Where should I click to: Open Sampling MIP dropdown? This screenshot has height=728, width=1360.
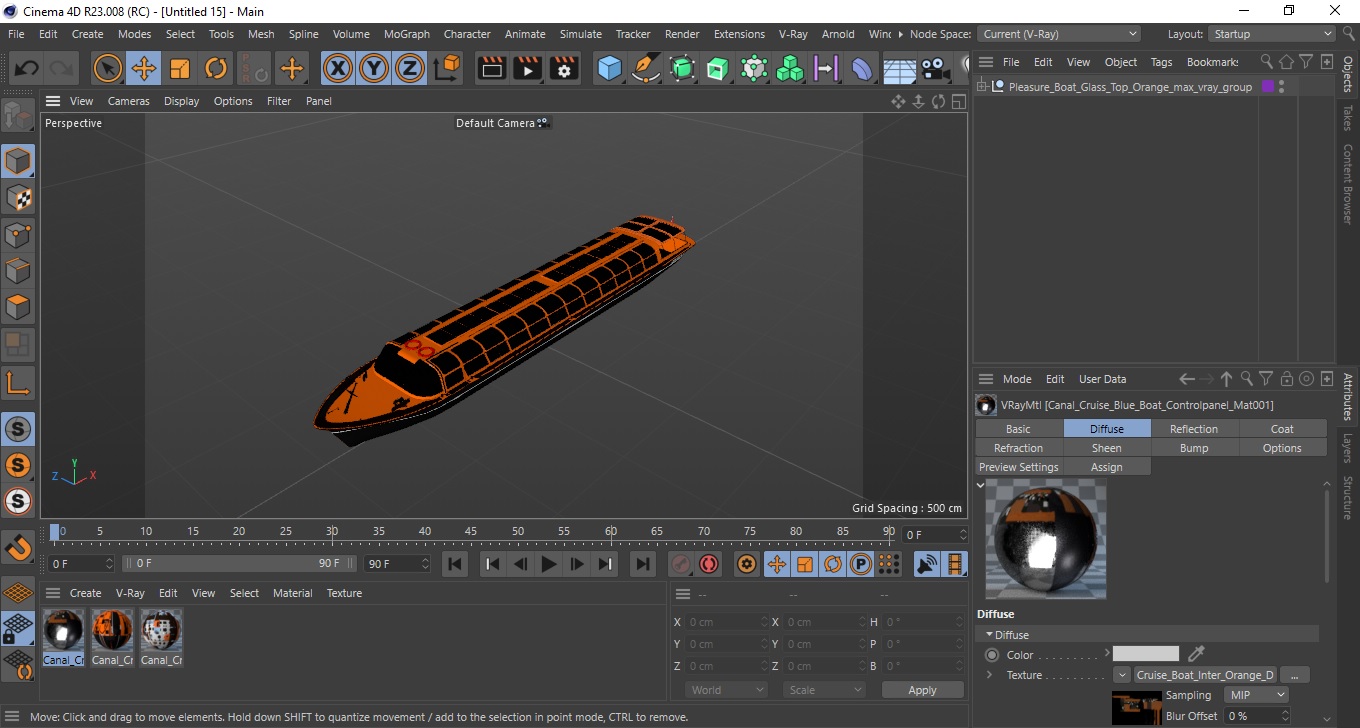click(1254, 695)
